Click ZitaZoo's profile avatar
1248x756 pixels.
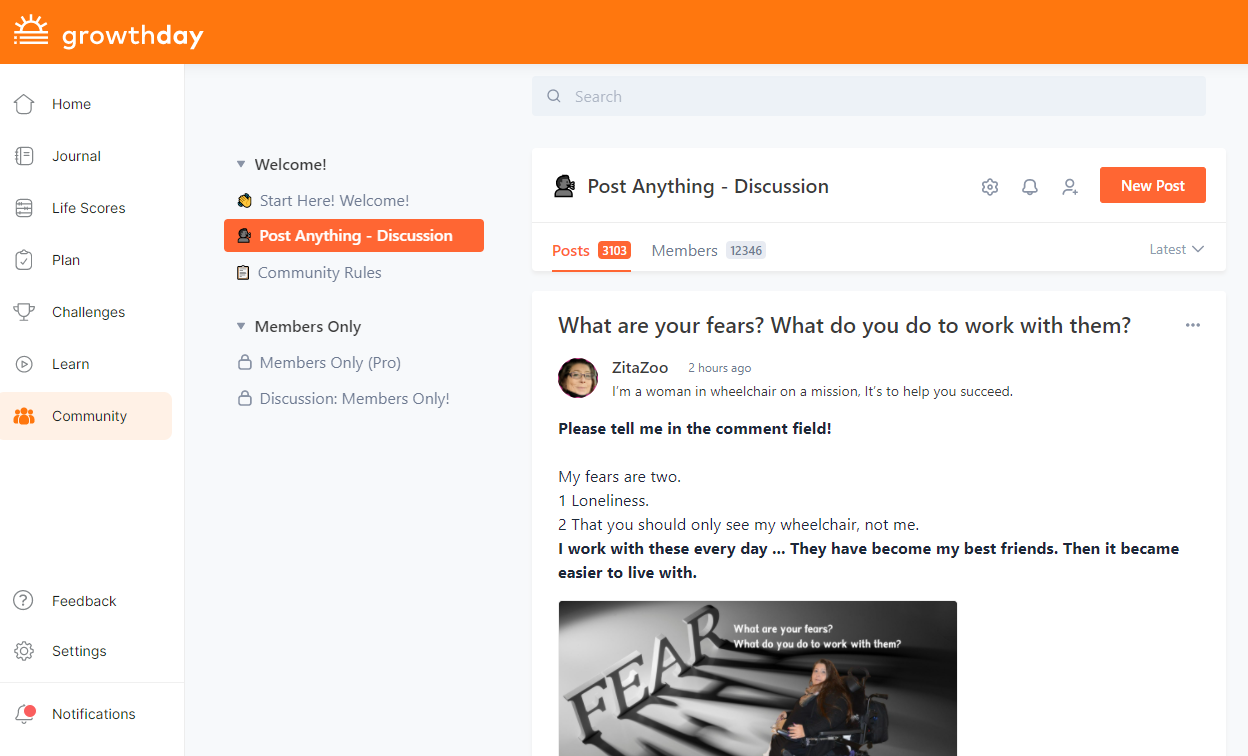tap(578, 378)
